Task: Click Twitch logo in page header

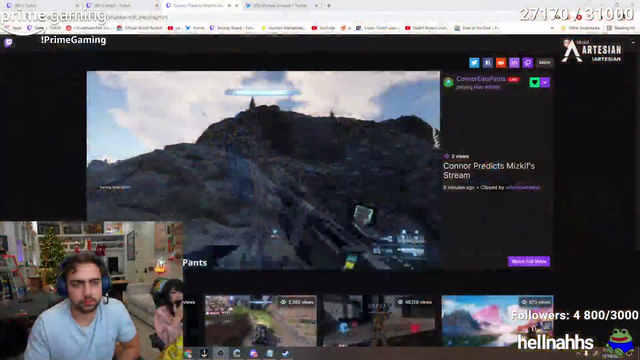Action: pos(9,42)
